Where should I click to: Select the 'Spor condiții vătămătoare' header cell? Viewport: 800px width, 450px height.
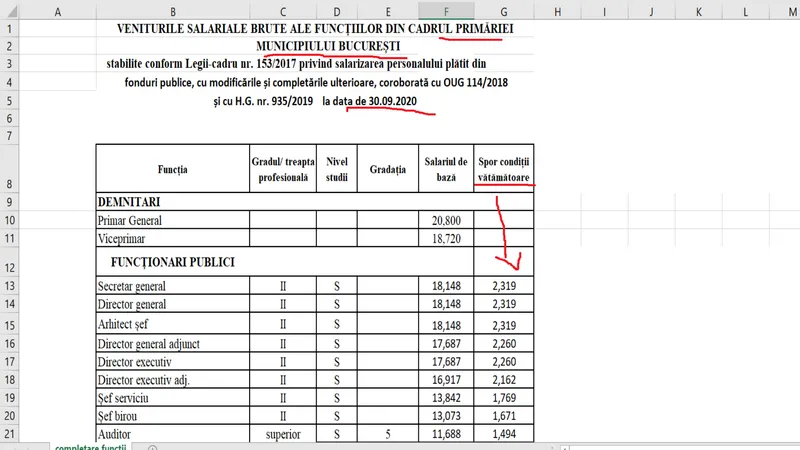[x=504, y=168]
